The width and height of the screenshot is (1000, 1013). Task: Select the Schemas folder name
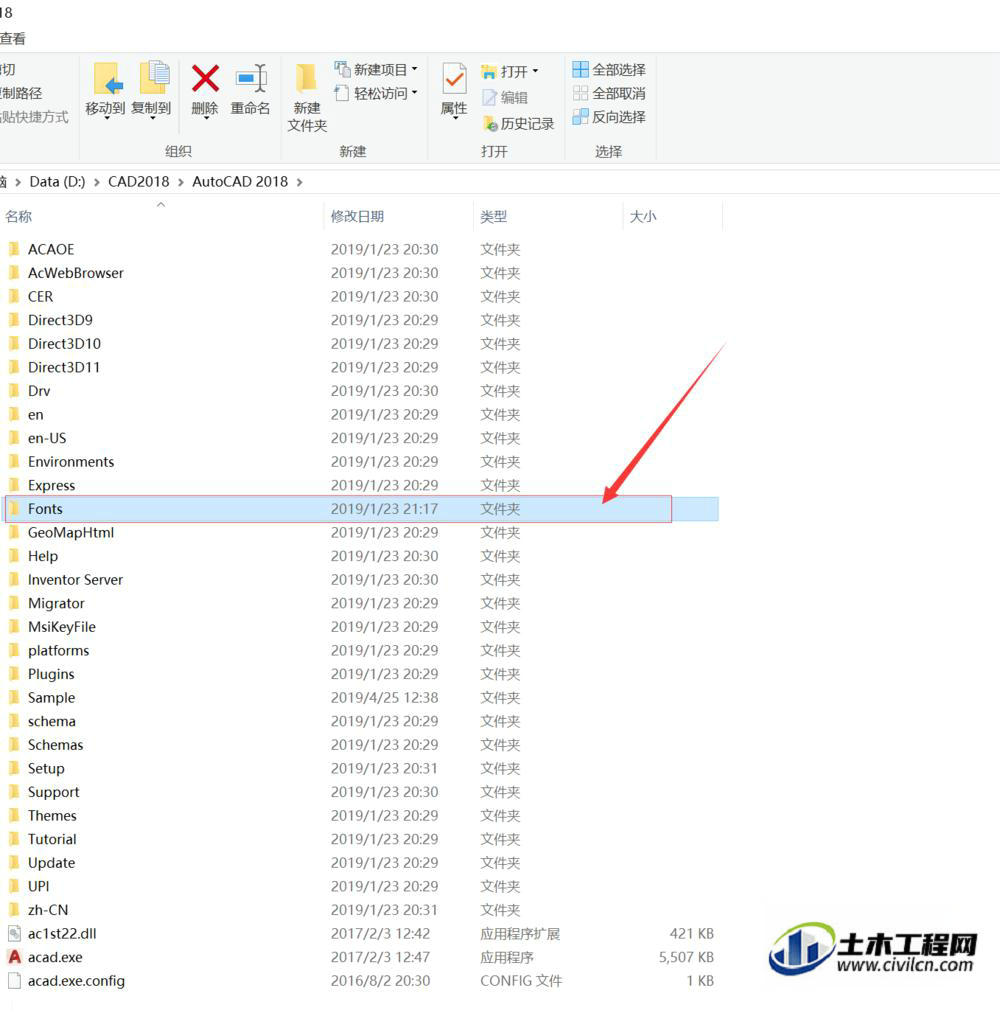point(56,744)
